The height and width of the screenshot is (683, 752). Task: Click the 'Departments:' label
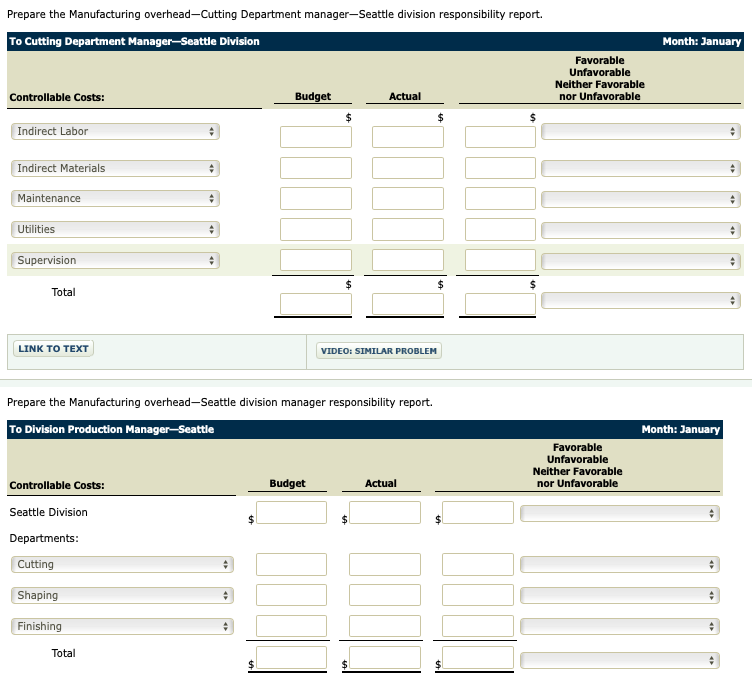click(x=44, y=539)
